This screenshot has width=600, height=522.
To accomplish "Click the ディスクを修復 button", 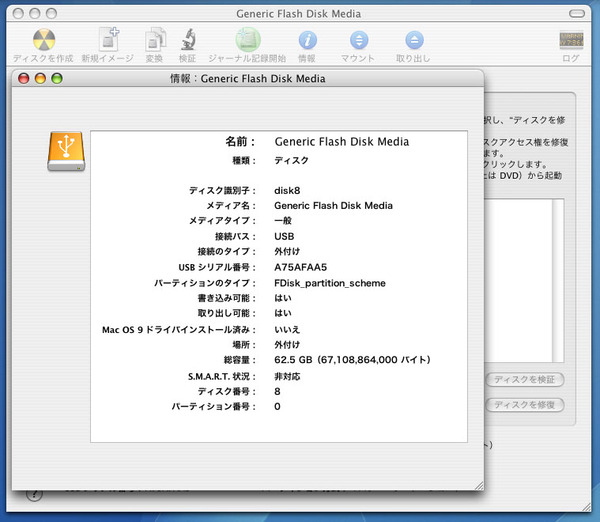I will 526,405.
